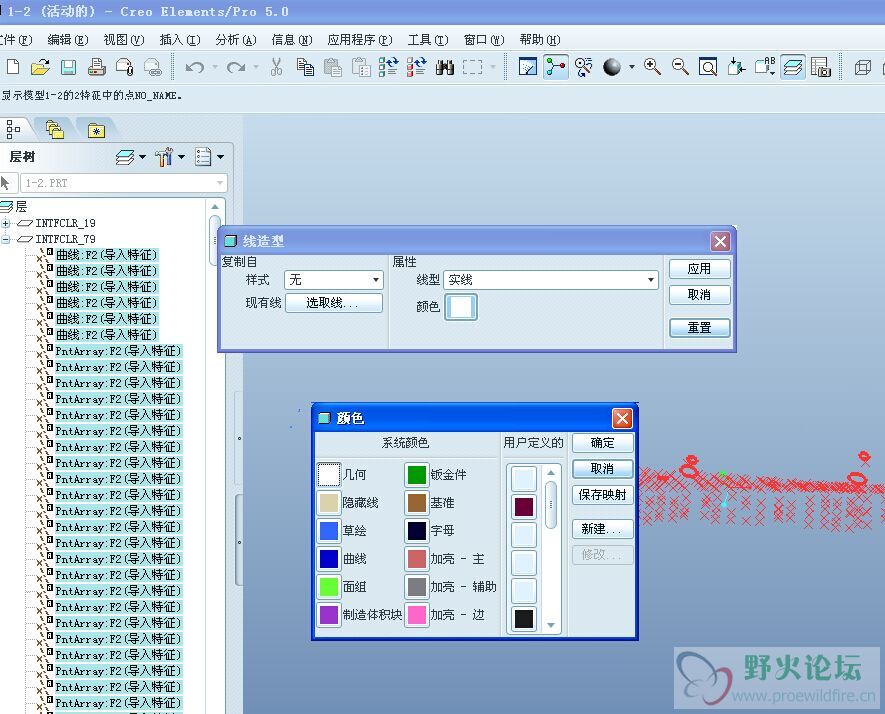Select the maroon user-defined color swatch
Screen dimensions: 885x714
[524, 506]
